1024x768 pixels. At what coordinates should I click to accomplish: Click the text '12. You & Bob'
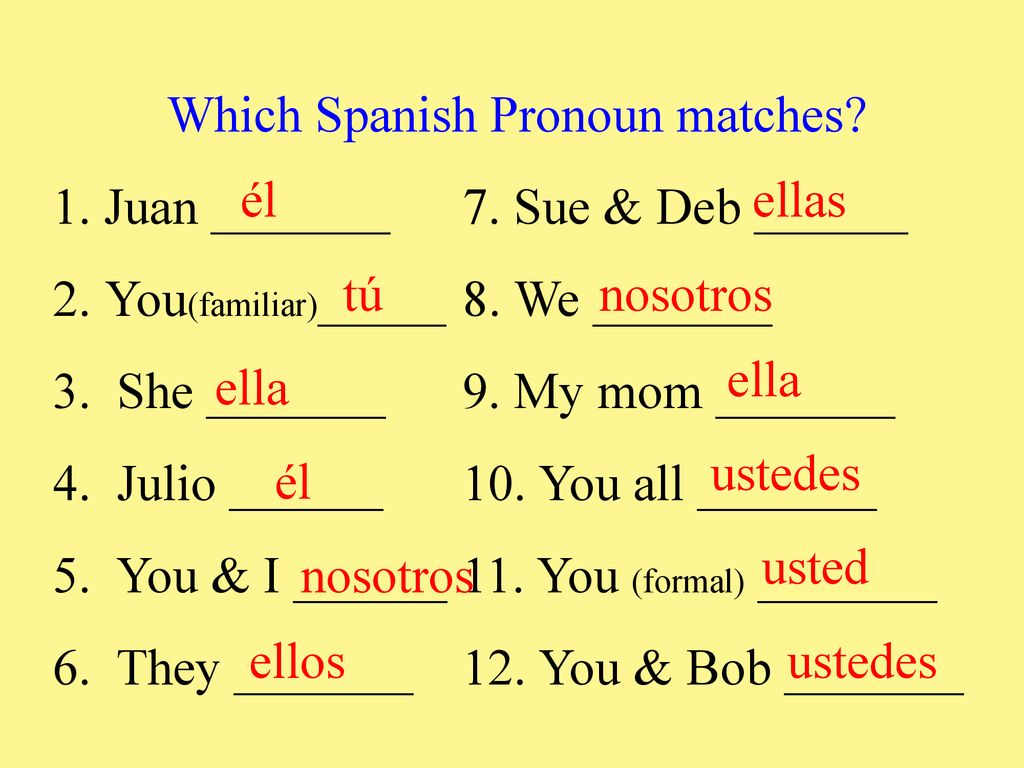coord(618,667)
